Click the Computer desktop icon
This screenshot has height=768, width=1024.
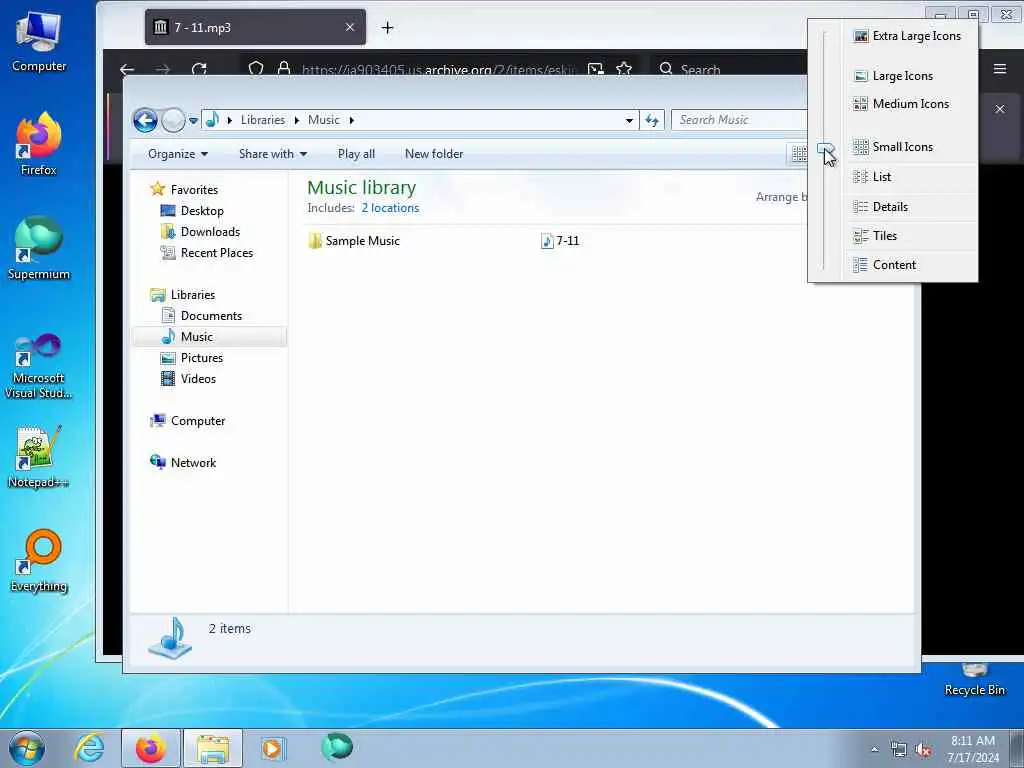[x=39, y=40]
